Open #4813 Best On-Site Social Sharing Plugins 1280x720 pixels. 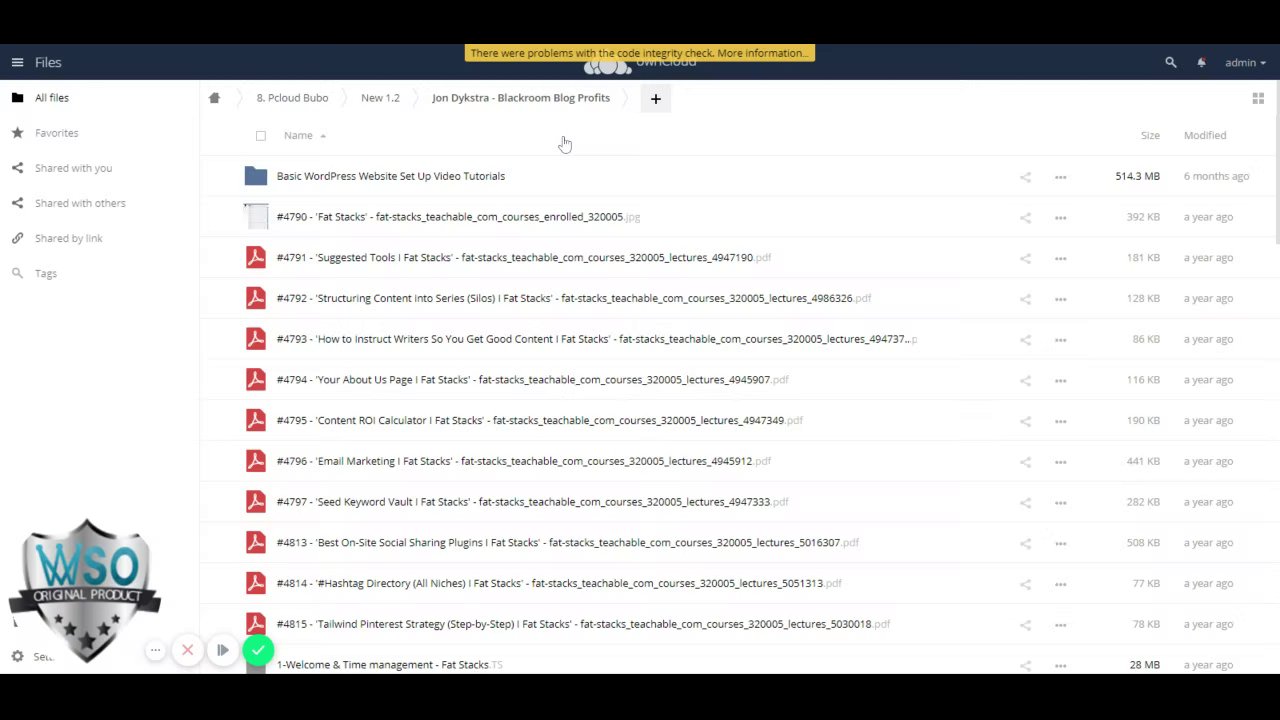coord(568,543)
